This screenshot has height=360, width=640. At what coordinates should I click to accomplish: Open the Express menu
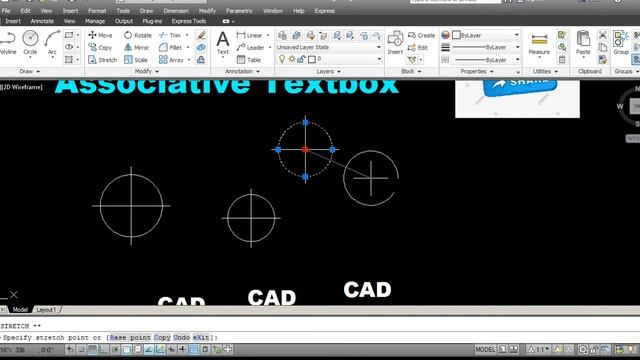tap(324, 11)
